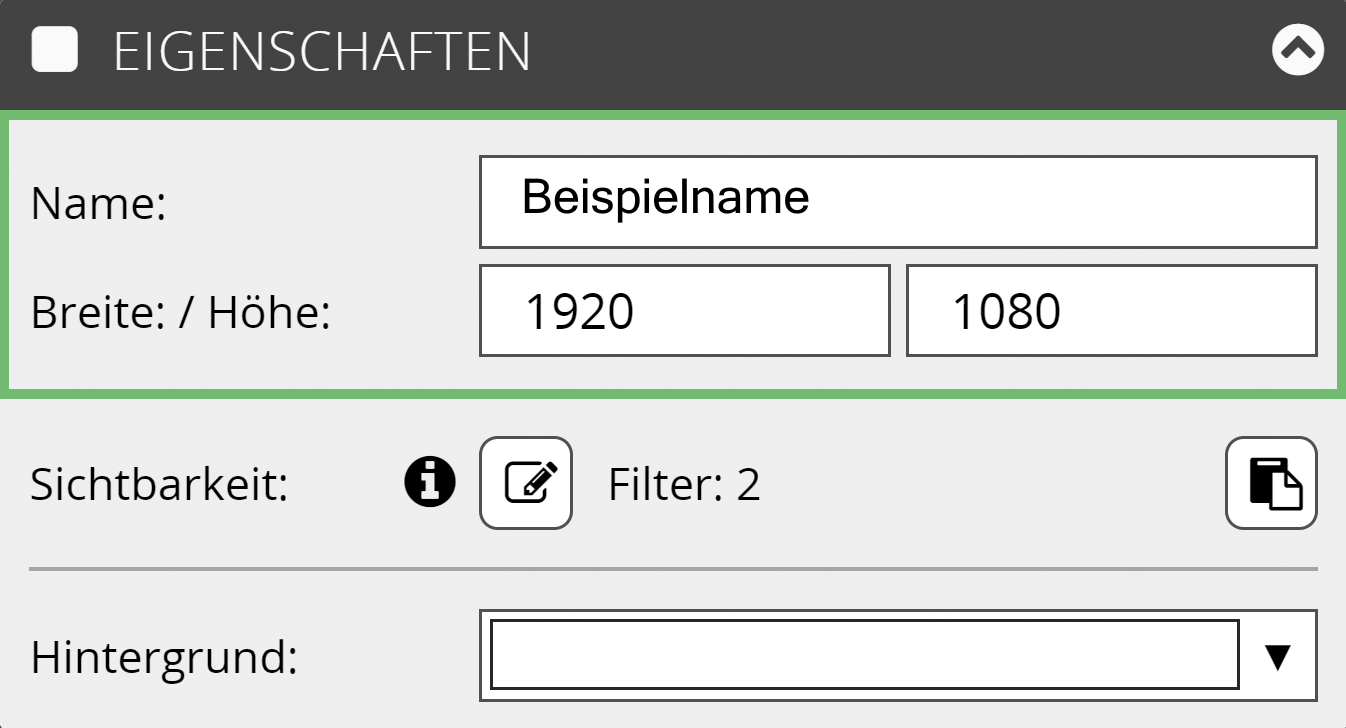Click the white square icon beside EIGENSCHAFTEN

(x=55, y=50)
